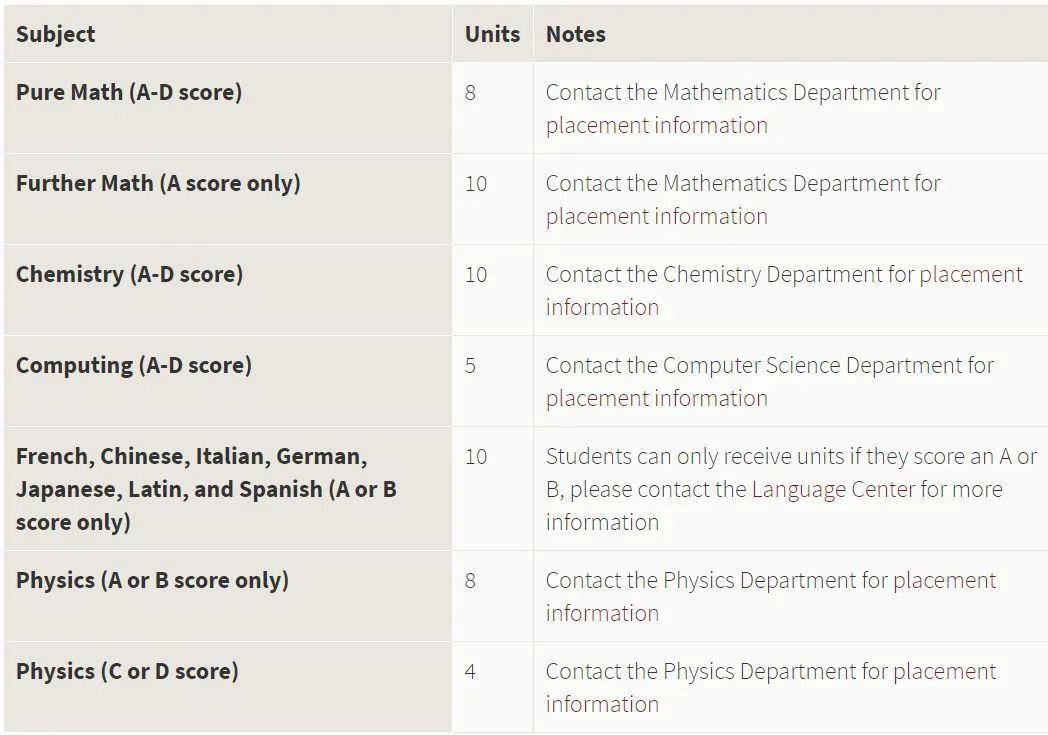This screenshot has height=735, width=1048.
Task: Click the 4 units value for Physics
Action: coord(471,671)
